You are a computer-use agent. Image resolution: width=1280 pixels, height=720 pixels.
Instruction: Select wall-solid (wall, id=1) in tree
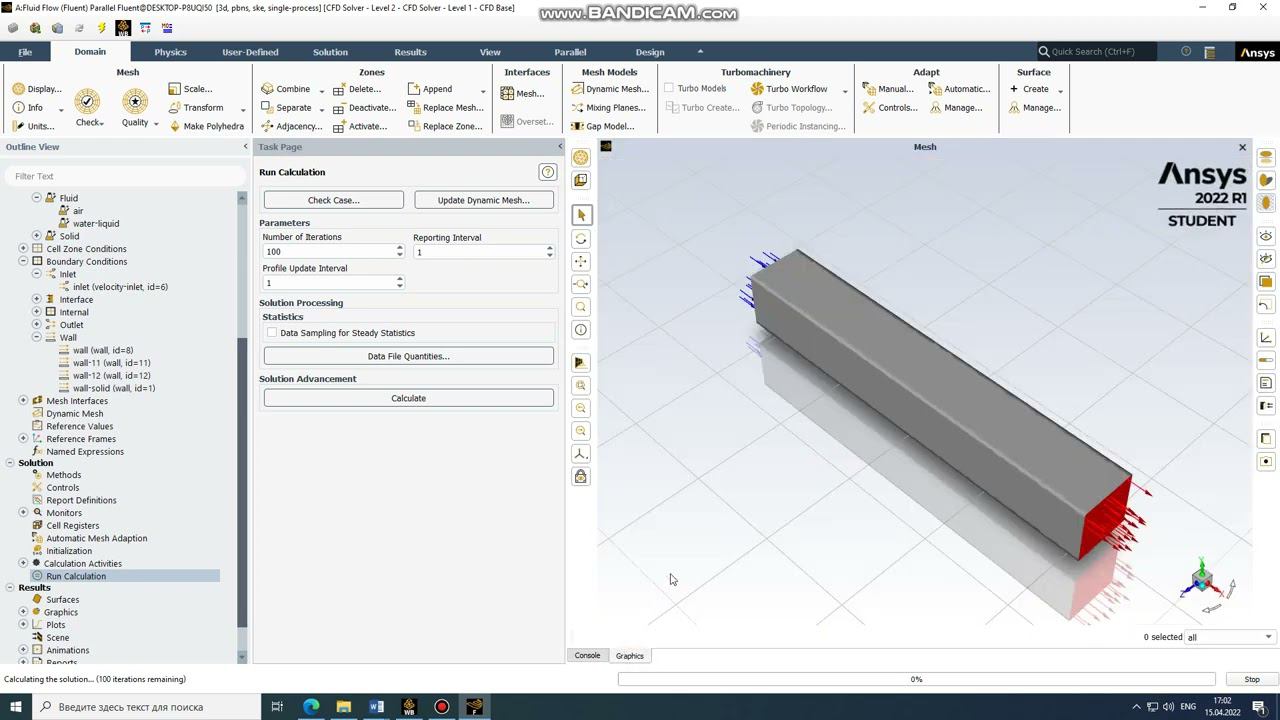pyautogui.click(x=114, y=388)
